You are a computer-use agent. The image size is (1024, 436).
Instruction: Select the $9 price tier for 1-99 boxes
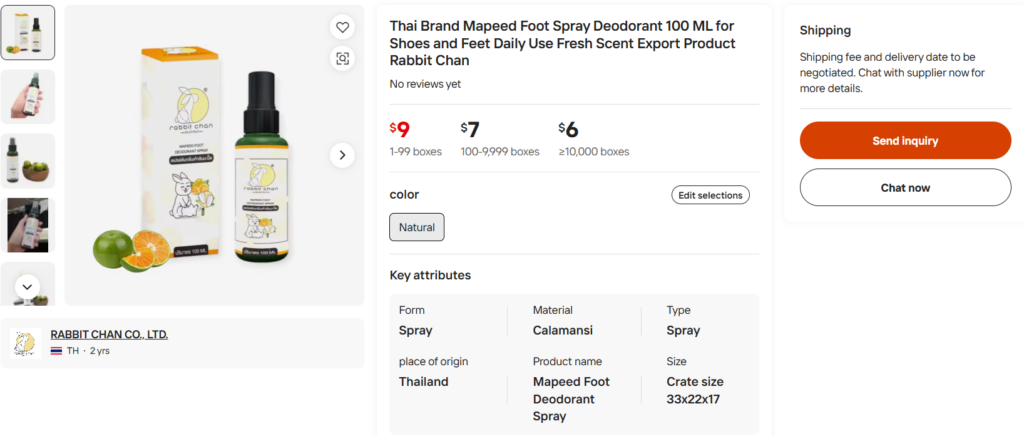[415, 139]
